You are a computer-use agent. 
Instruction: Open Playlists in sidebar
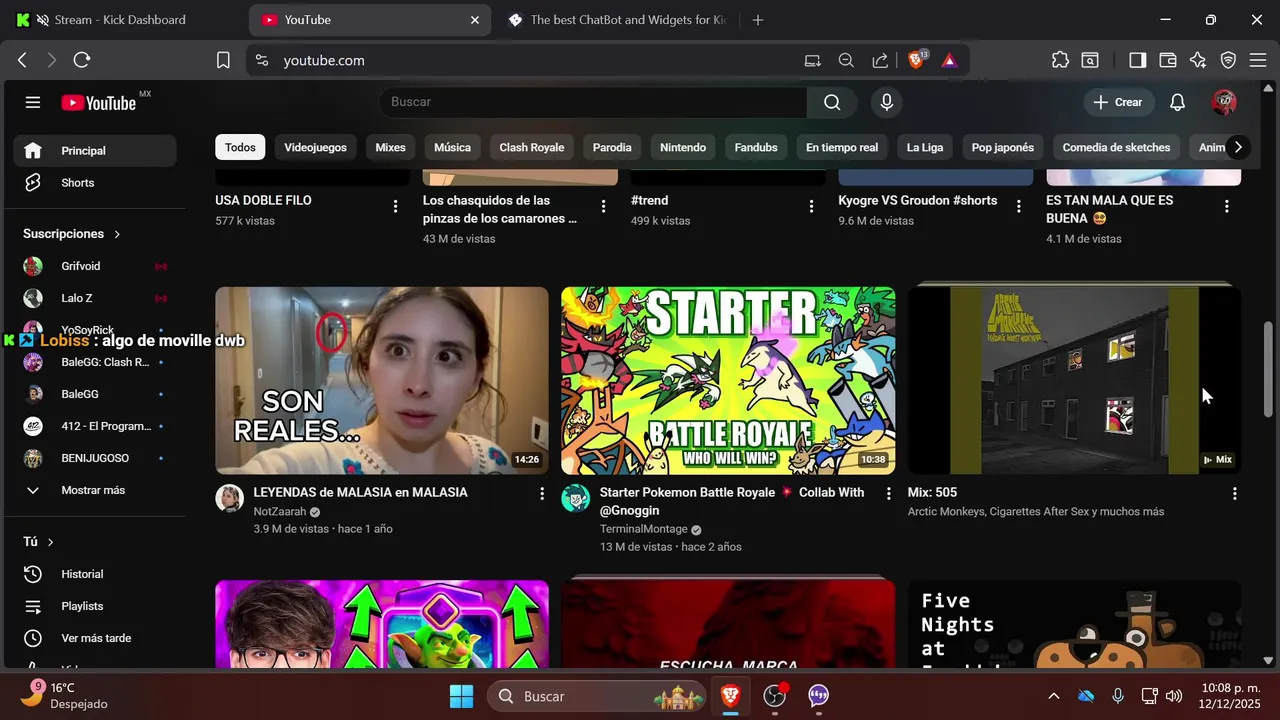95,606
